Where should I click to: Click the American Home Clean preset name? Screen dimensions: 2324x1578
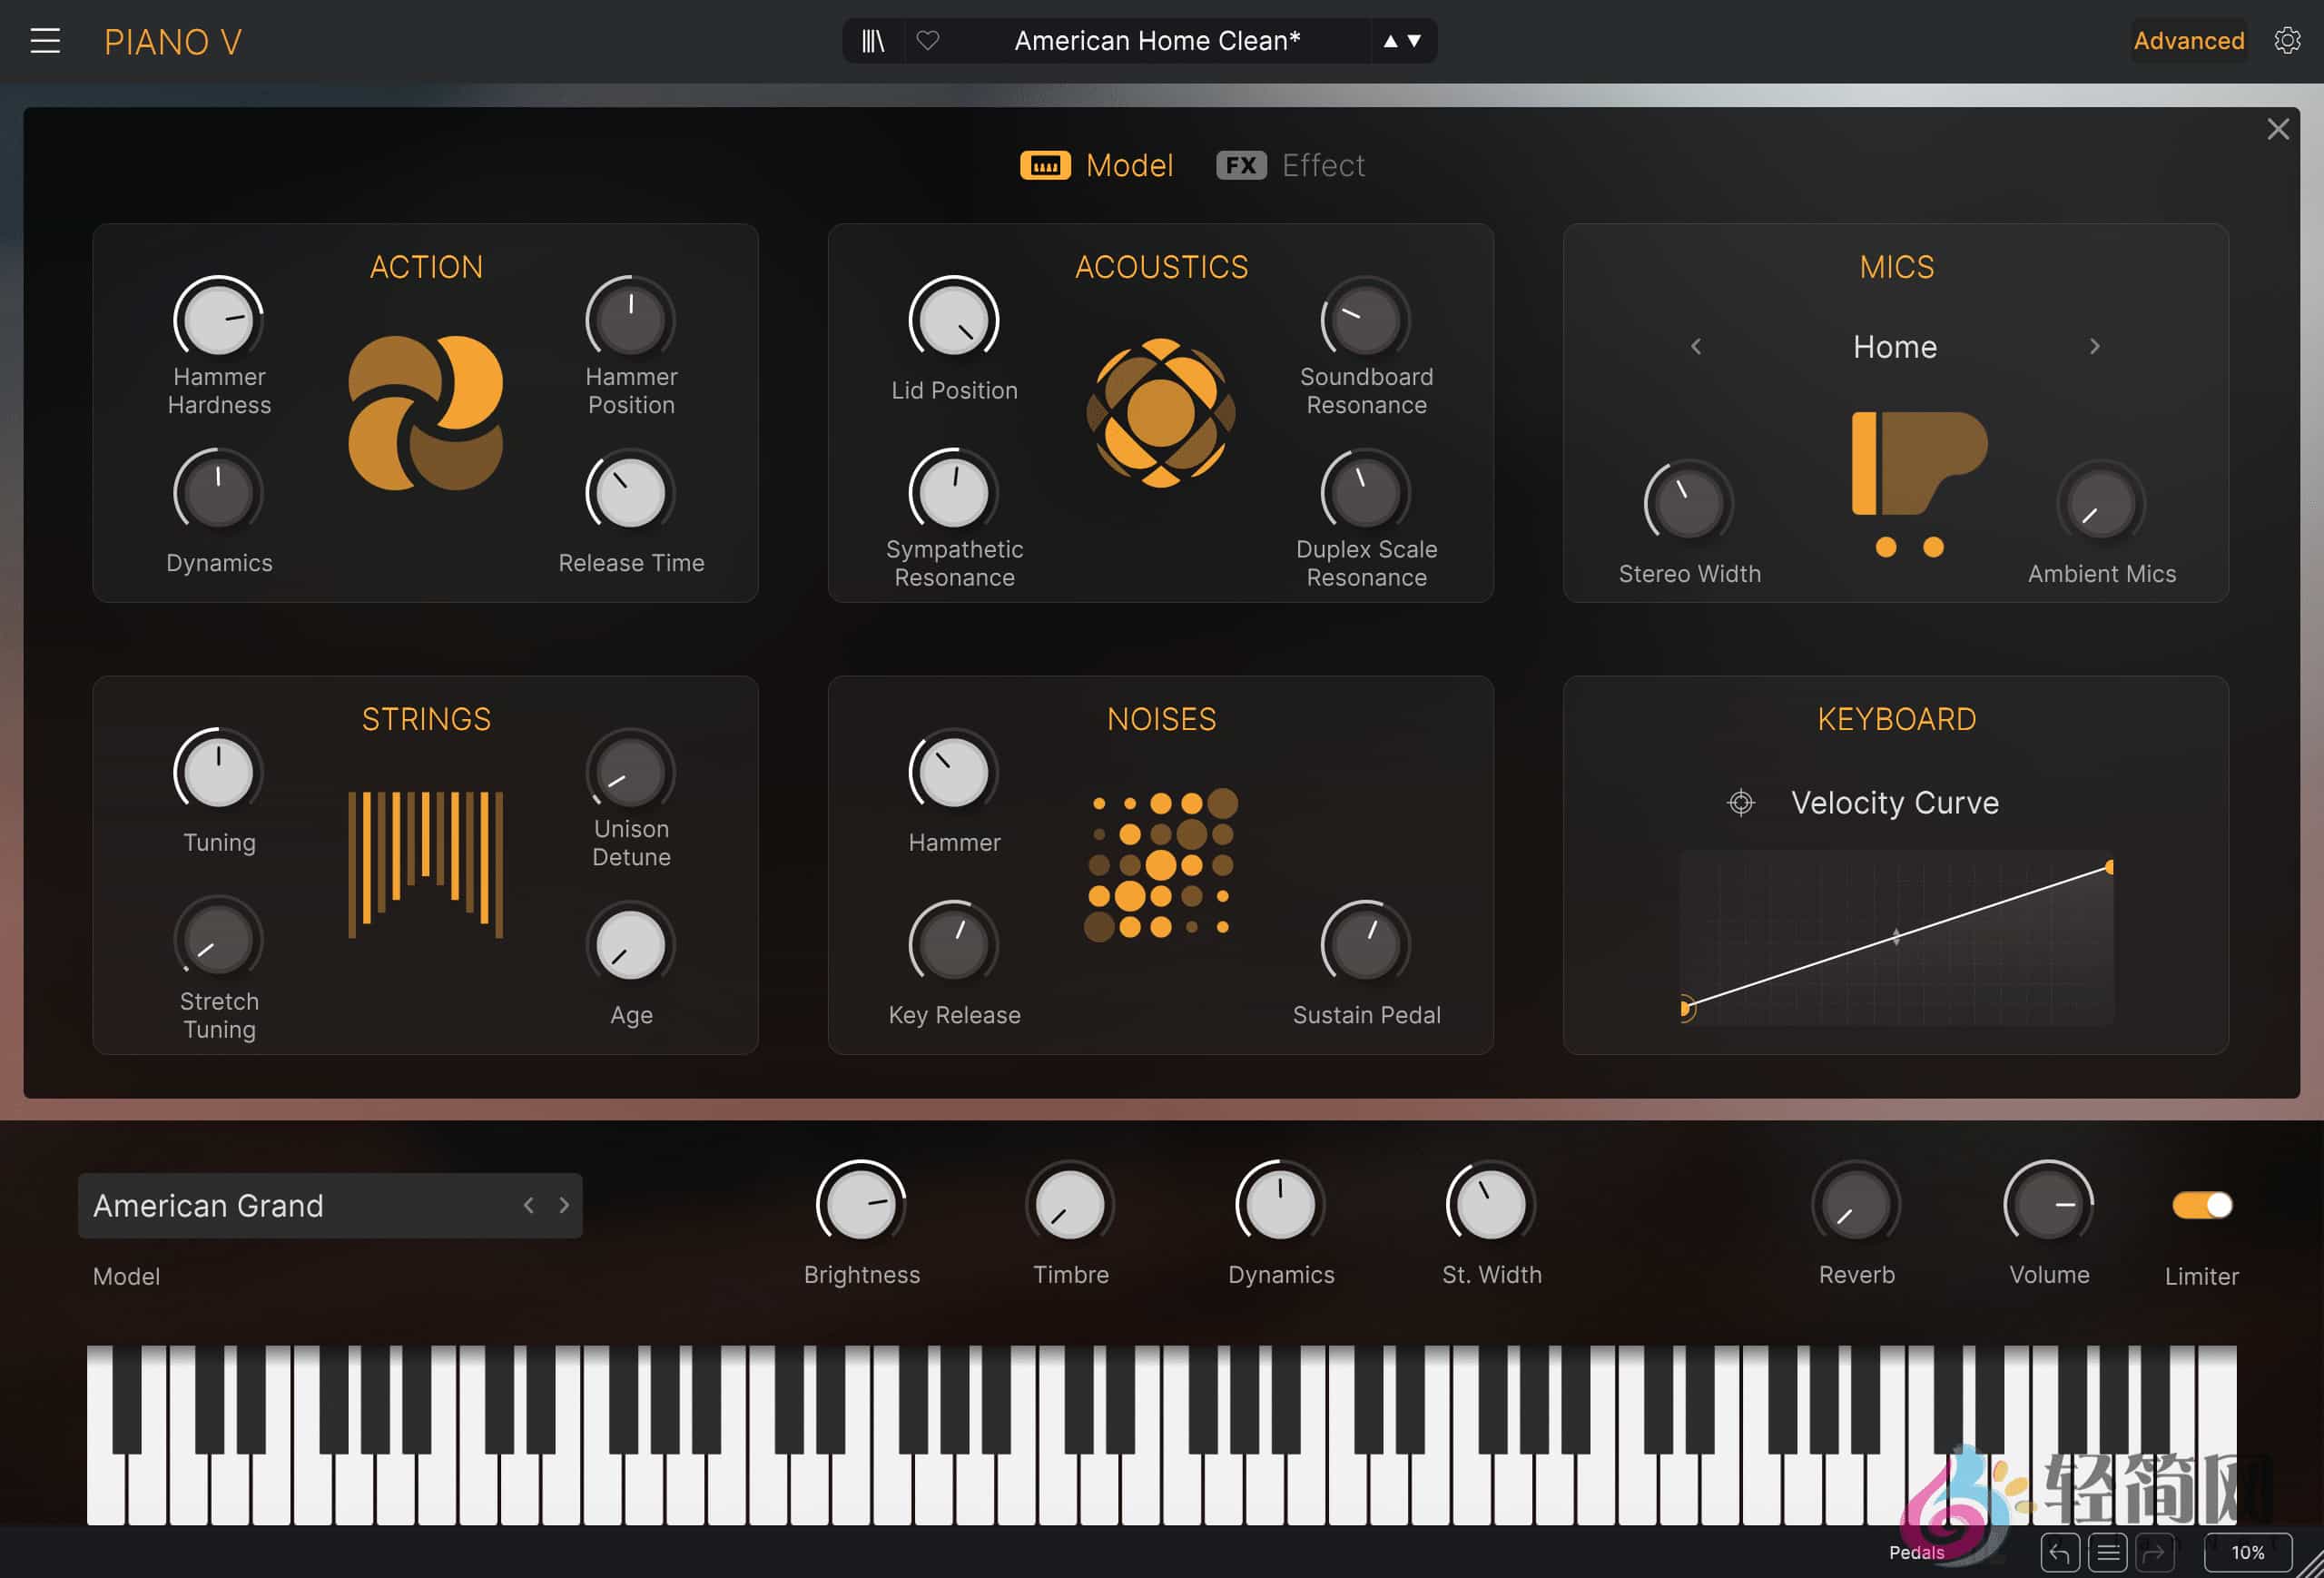(x=1157, y=41)
